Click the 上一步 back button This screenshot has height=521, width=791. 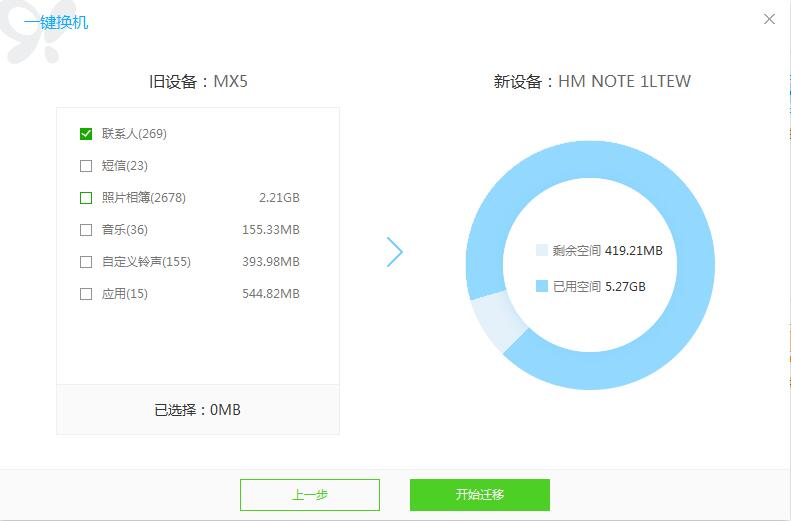tap(310, 495)
